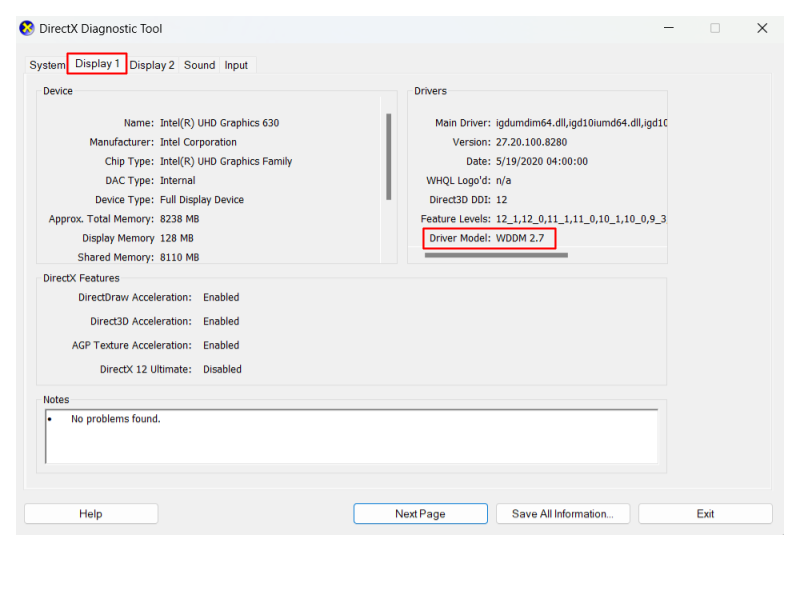Click the Display Memory value 128 MB
The image size is (800, 600).
[177, 238]
